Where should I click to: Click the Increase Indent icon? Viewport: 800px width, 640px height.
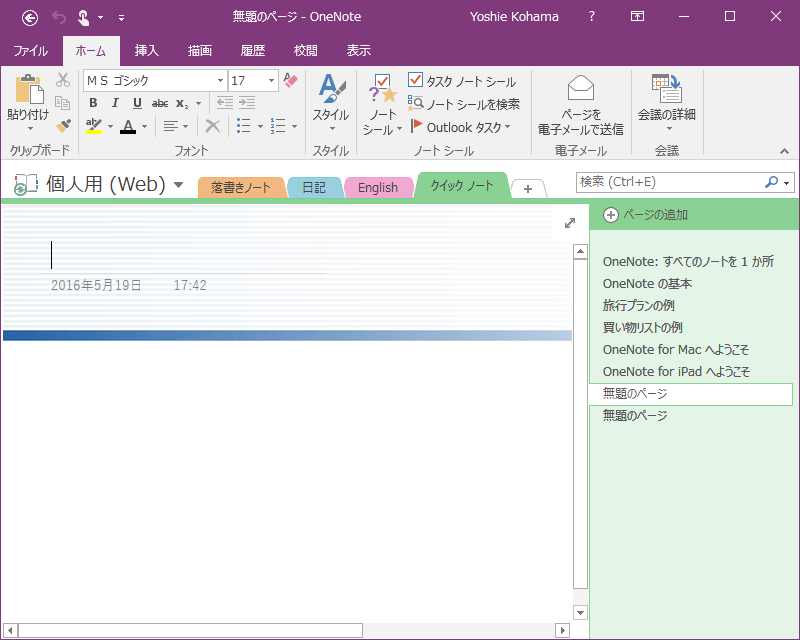click(247, 103)
